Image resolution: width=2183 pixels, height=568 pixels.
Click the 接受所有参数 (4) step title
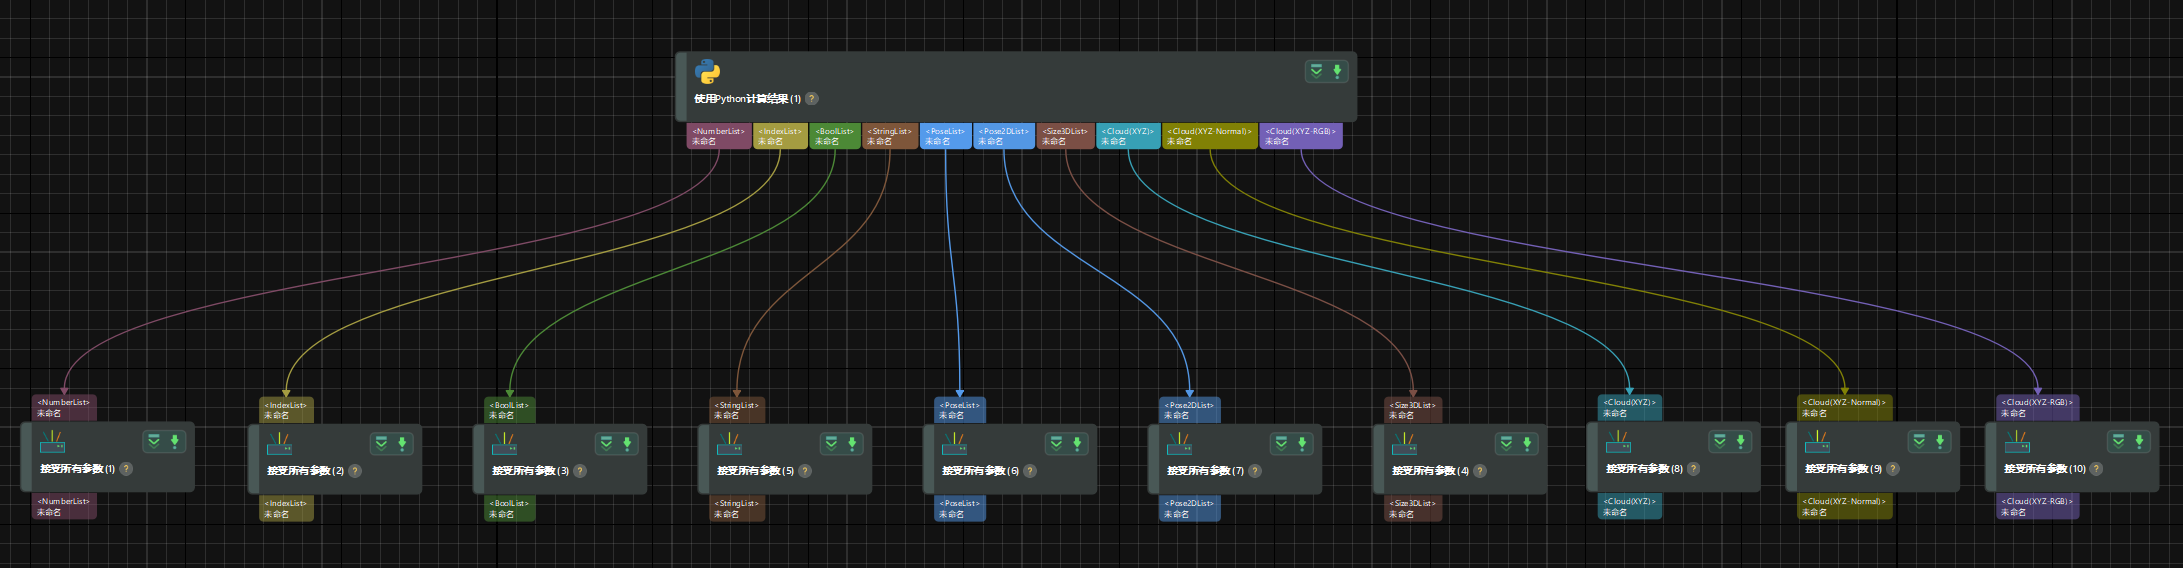(1430, 471)
